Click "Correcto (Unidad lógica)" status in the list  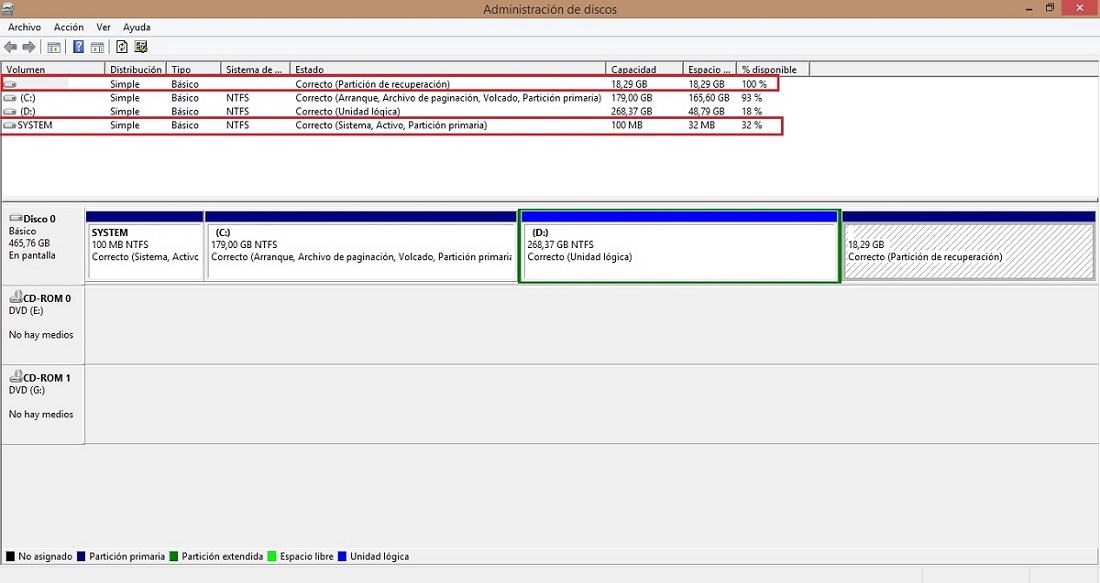pos(347,112)
